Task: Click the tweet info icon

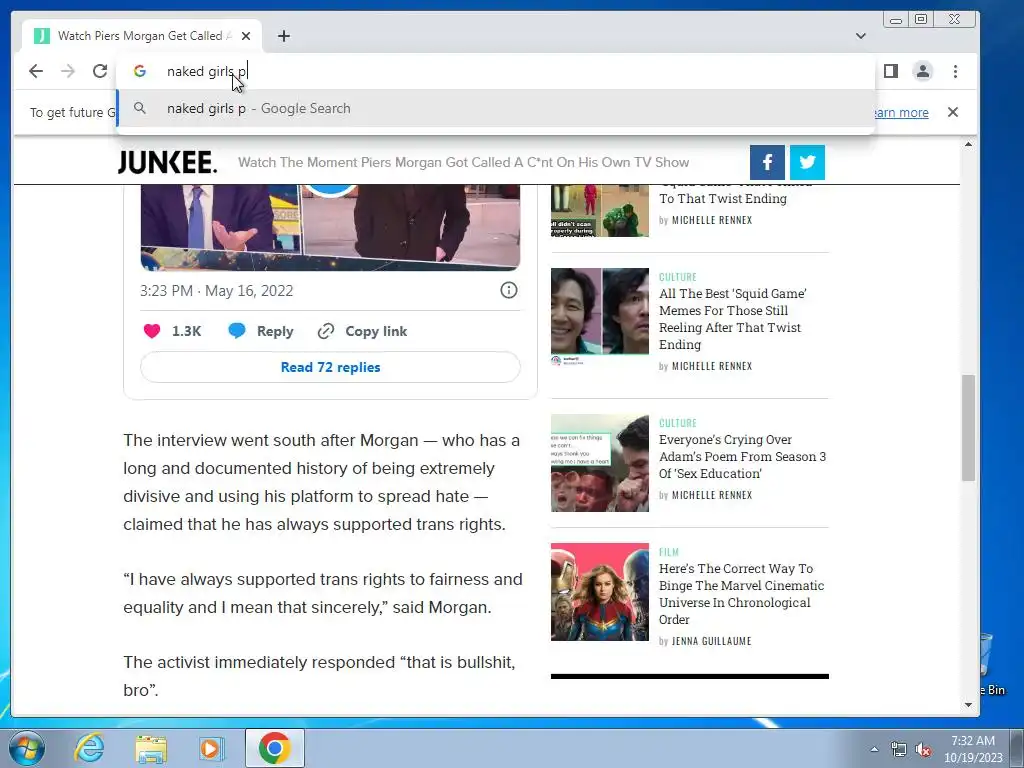Action: tap(509, 290)
